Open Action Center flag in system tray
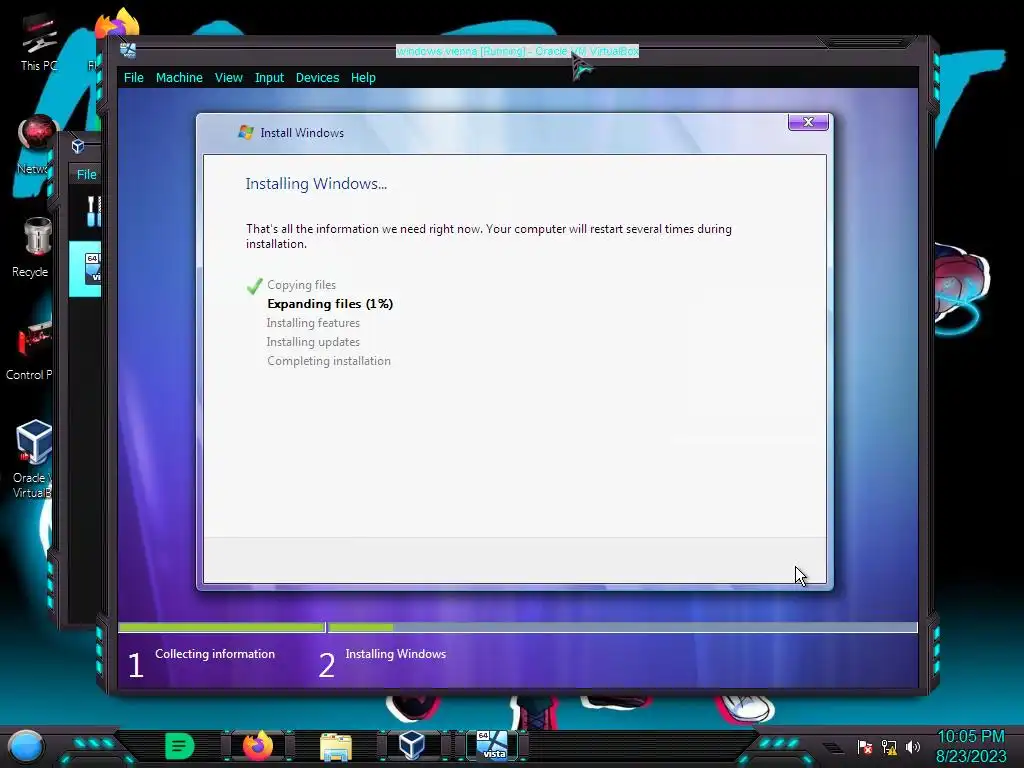 point(865,746)
